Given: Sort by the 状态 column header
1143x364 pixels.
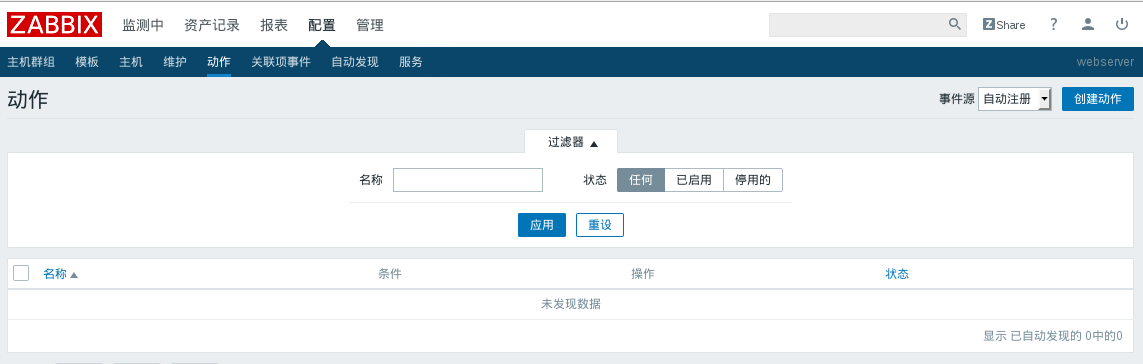Looking at the screenshot, I should tap(897, 274).
